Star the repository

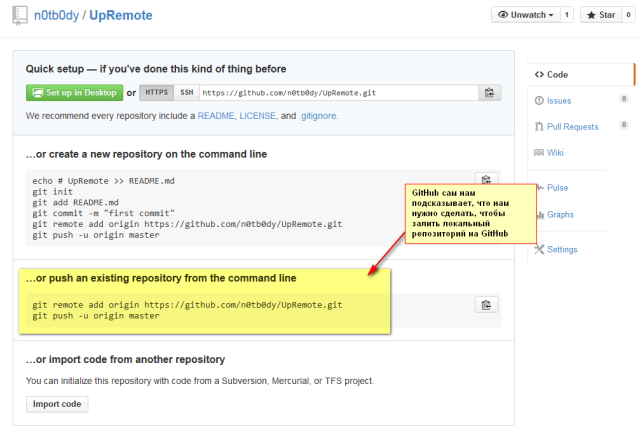(x=601, y=15)
